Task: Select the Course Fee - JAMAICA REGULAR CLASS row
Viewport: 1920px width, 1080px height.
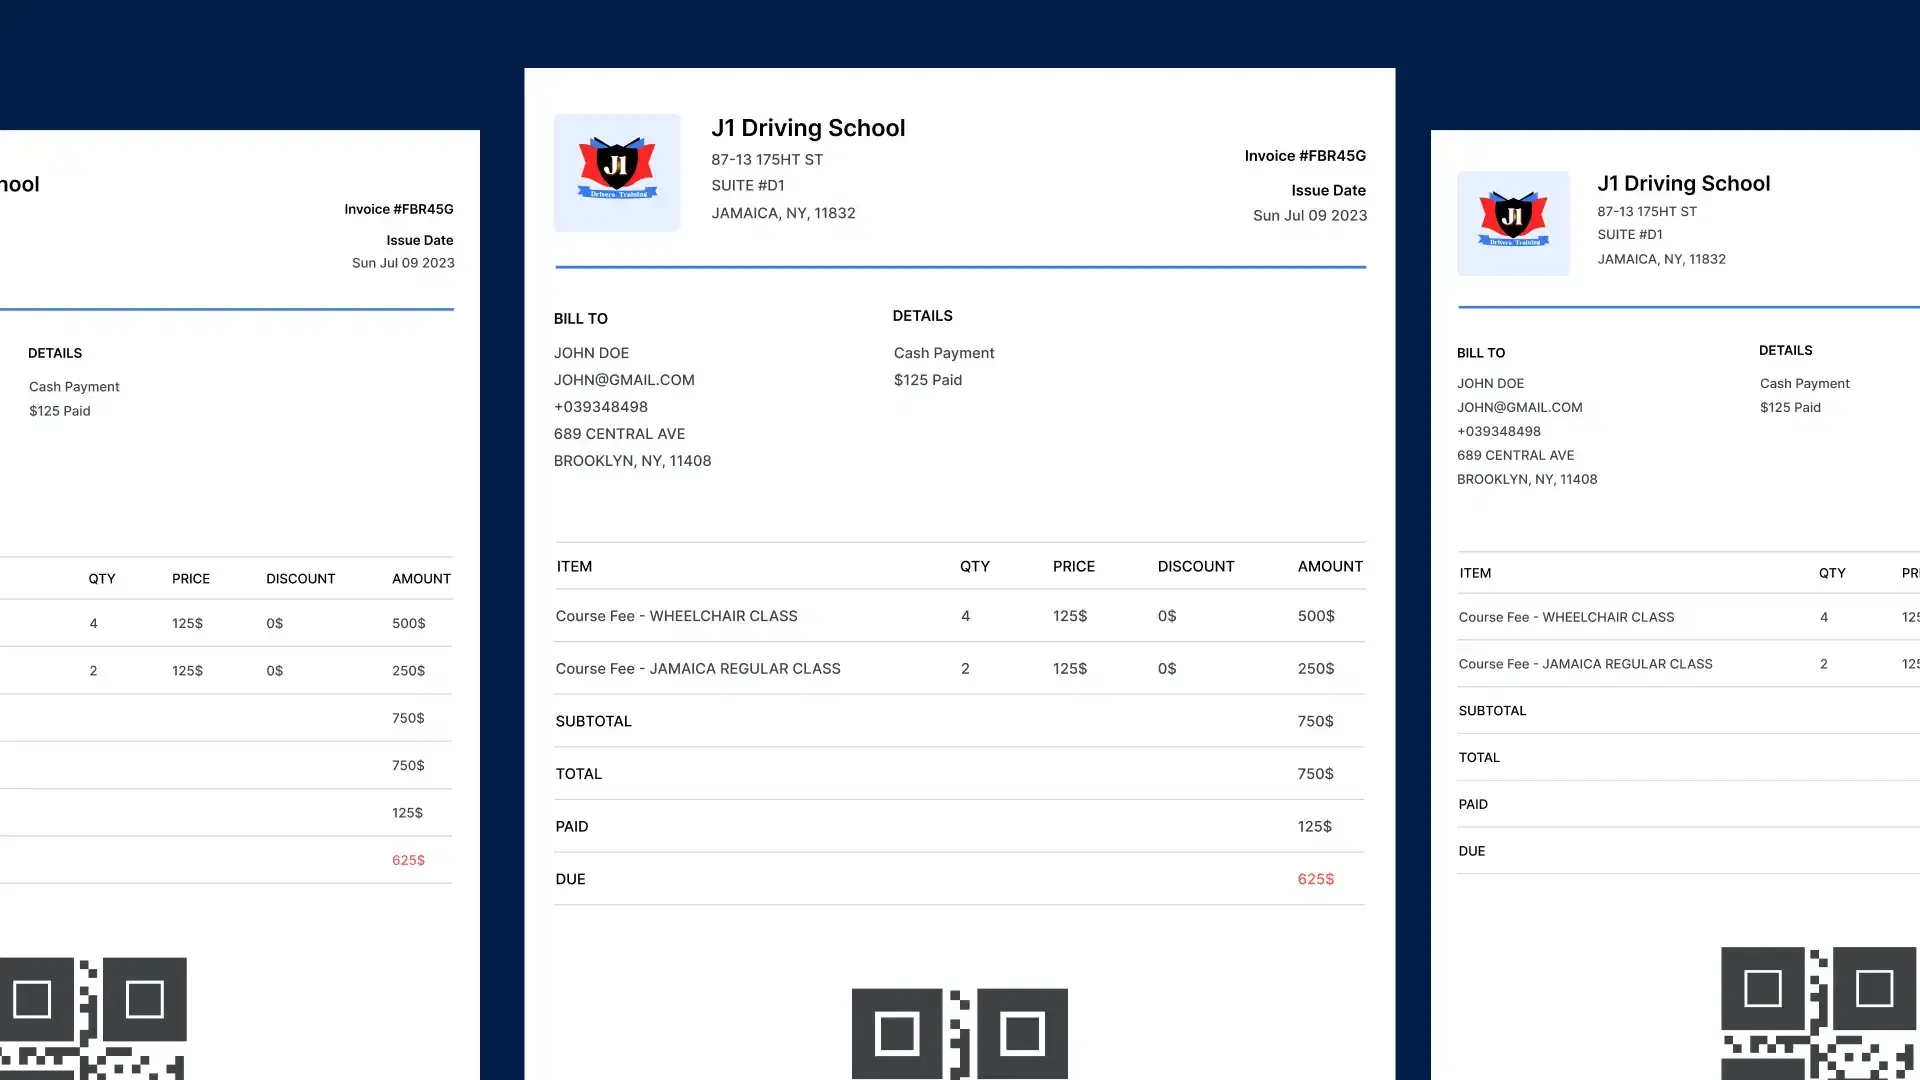Action: [x=698, y=668]
